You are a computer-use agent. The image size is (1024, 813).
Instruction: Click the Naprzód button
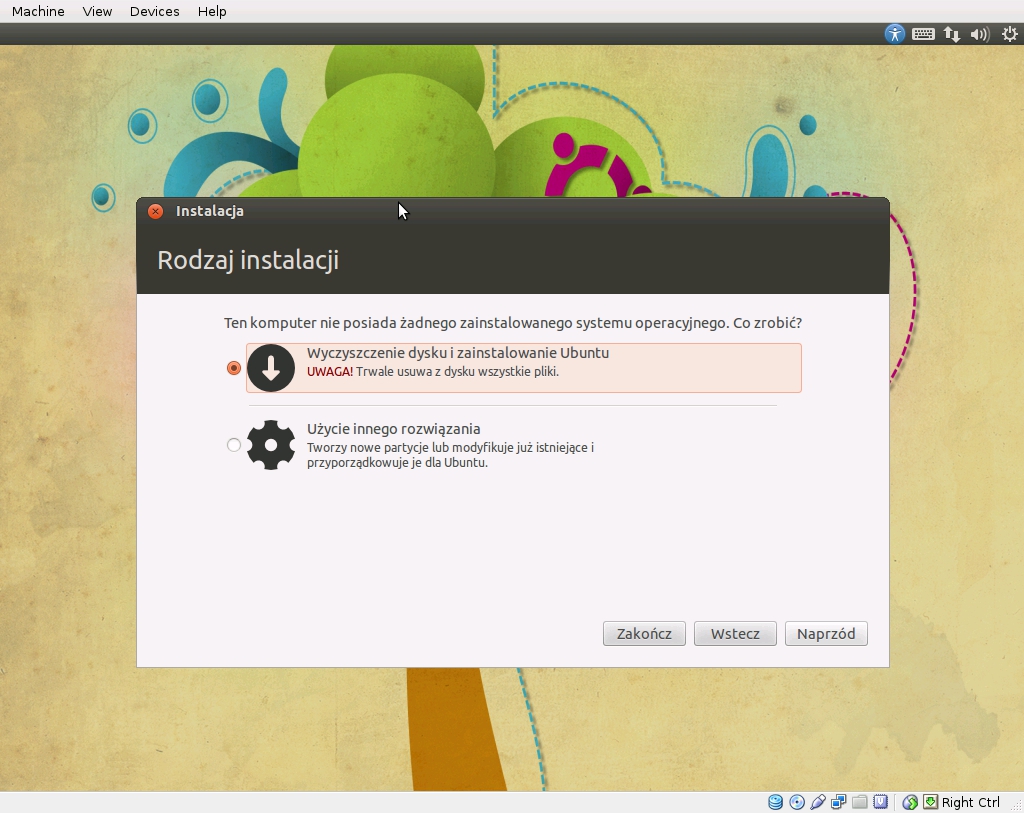(x=826, y=633)
